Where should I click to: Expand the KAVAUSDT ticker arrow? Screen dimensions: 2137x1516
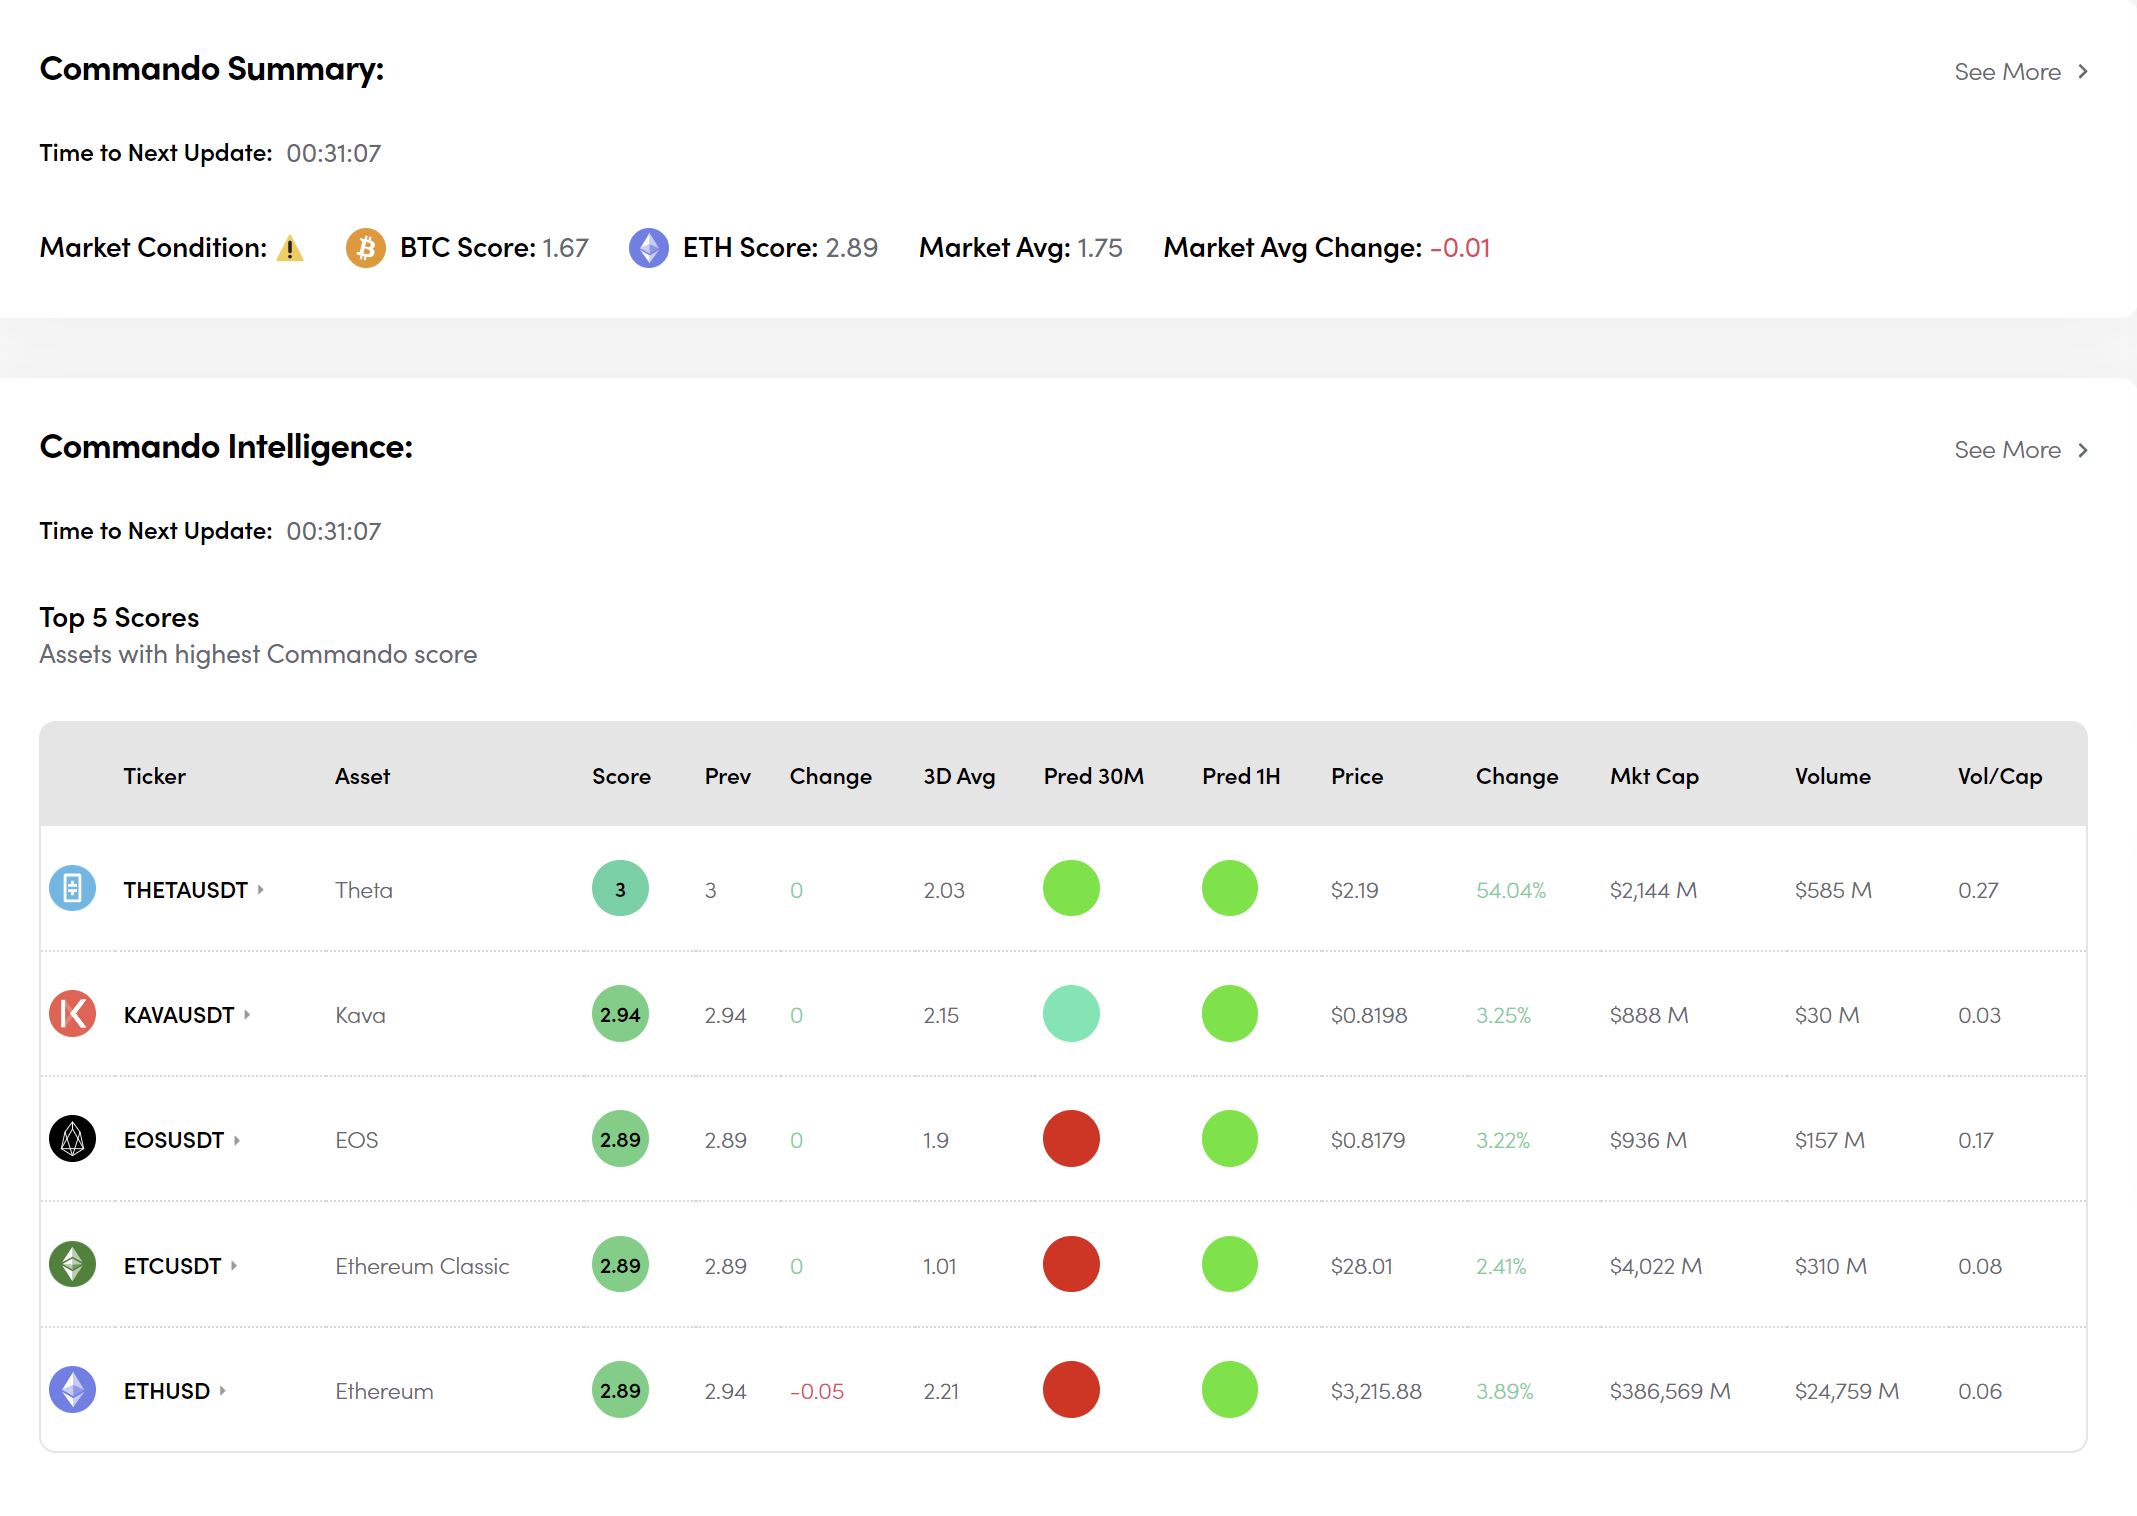pyautogui.click(x=247, y=1014)
